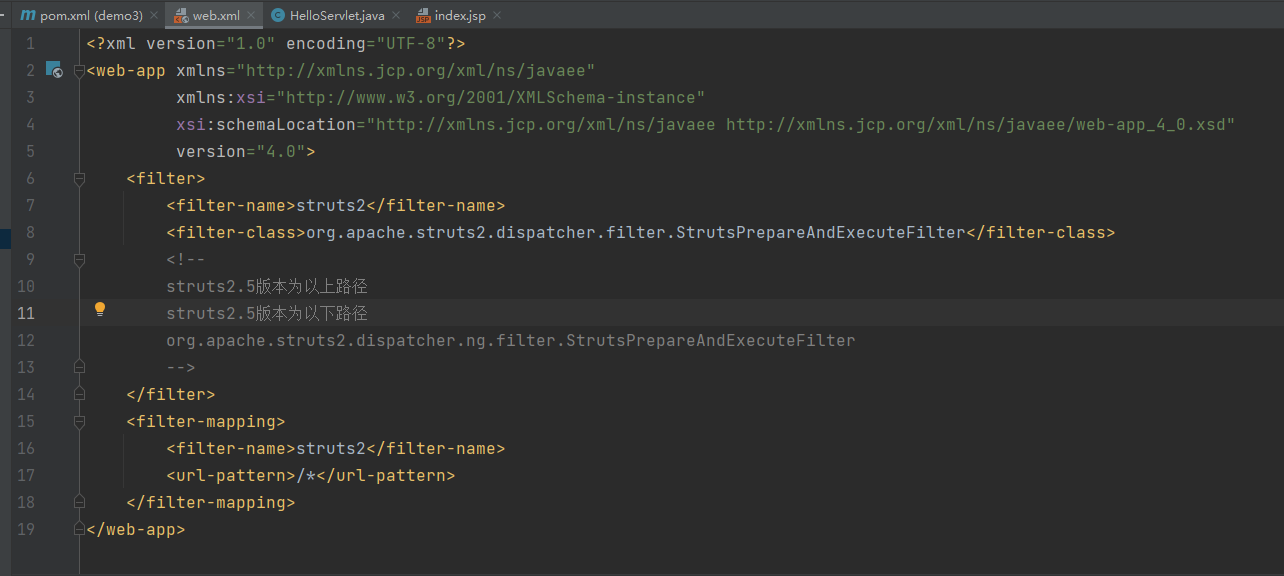Viewport: 1284px width, 576px height.
Task: Click the Maven icon on pom.xml tab
Action: [28, 16]
